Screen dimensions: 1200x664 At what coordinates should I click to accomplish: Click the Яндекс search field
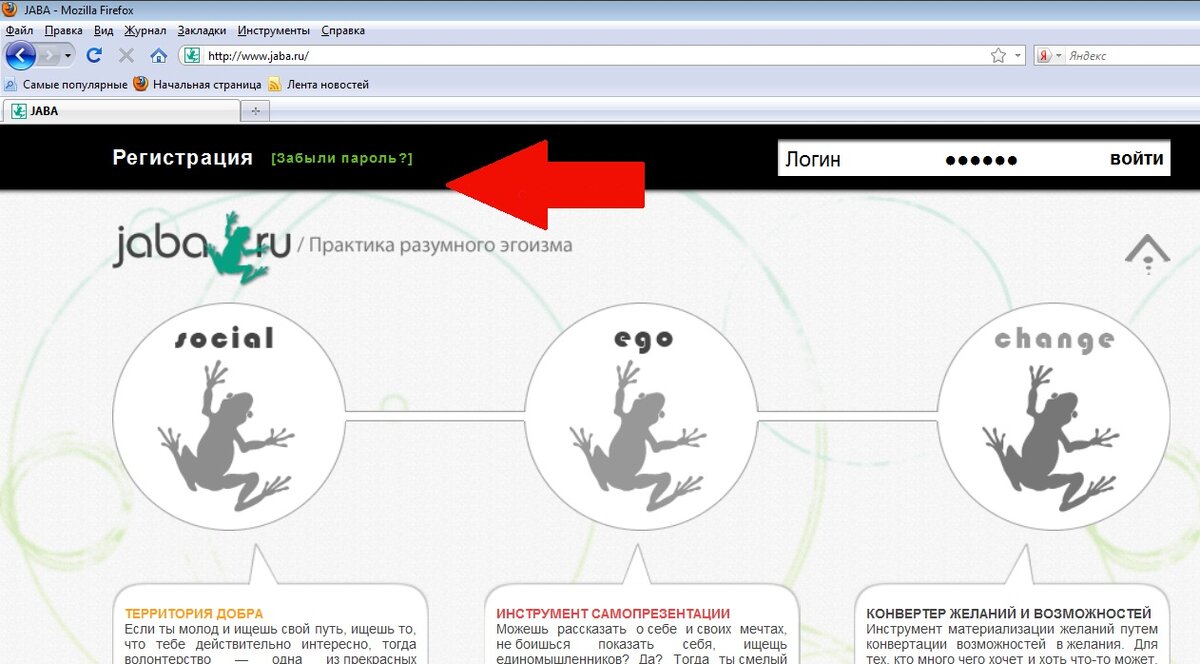[1131, 56]
